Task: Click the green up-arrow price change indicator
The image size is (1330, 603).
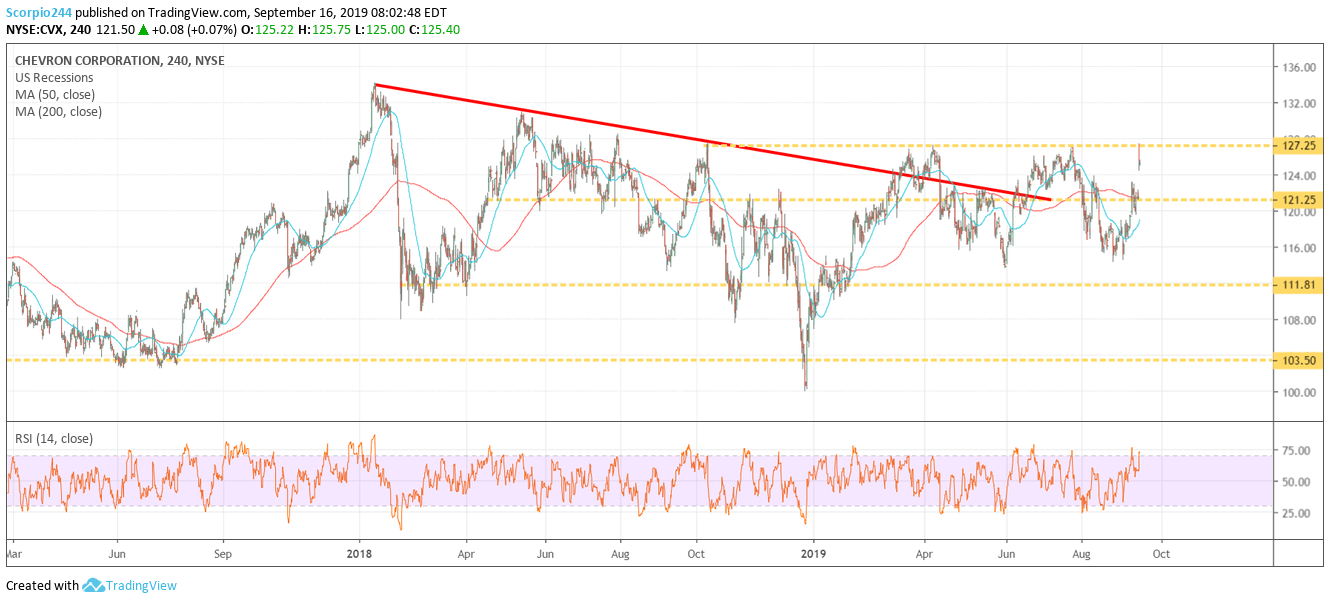Action: click(144, 30)
